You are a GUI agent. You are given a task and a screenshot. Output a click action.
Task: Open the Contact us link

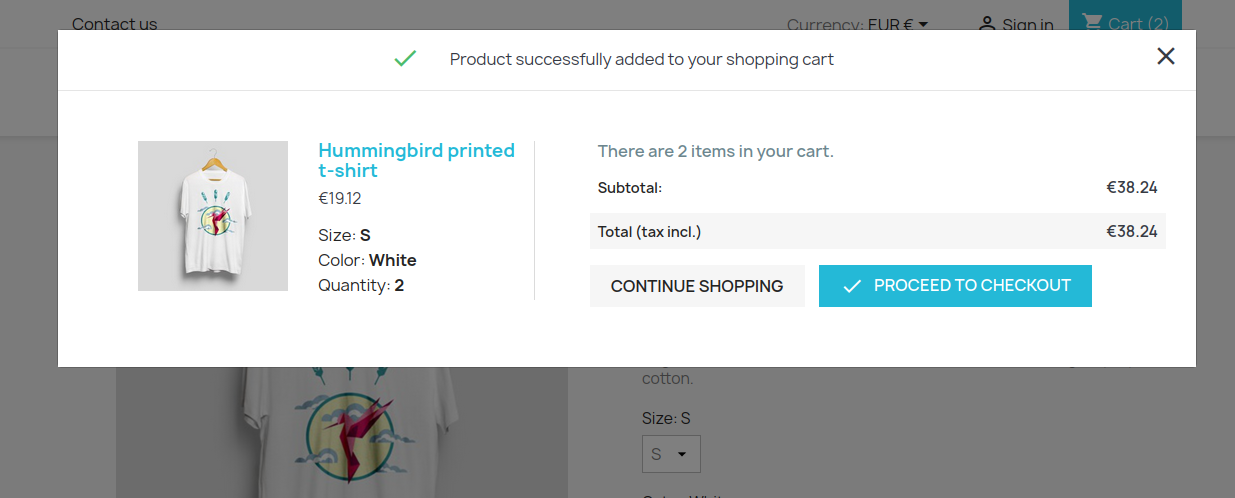(115, 24)
